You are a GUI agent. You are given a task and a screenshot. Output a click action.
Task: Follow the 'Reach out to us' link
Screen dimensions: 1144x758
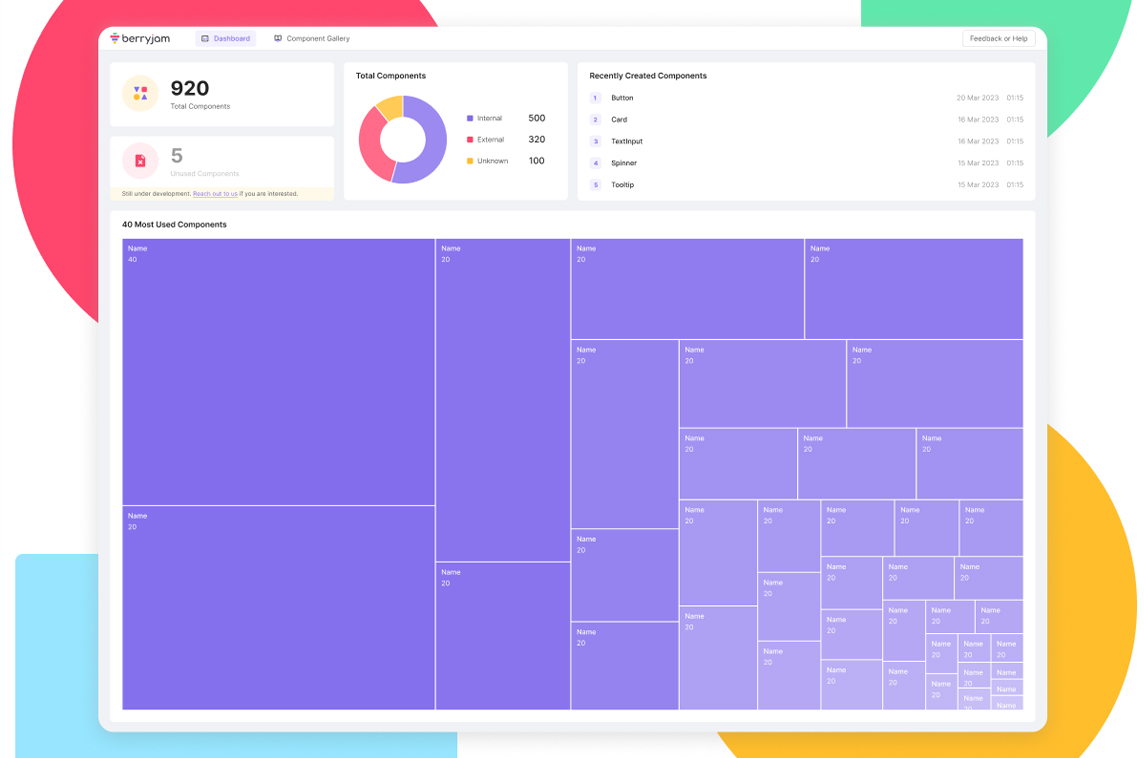(215, 194)
